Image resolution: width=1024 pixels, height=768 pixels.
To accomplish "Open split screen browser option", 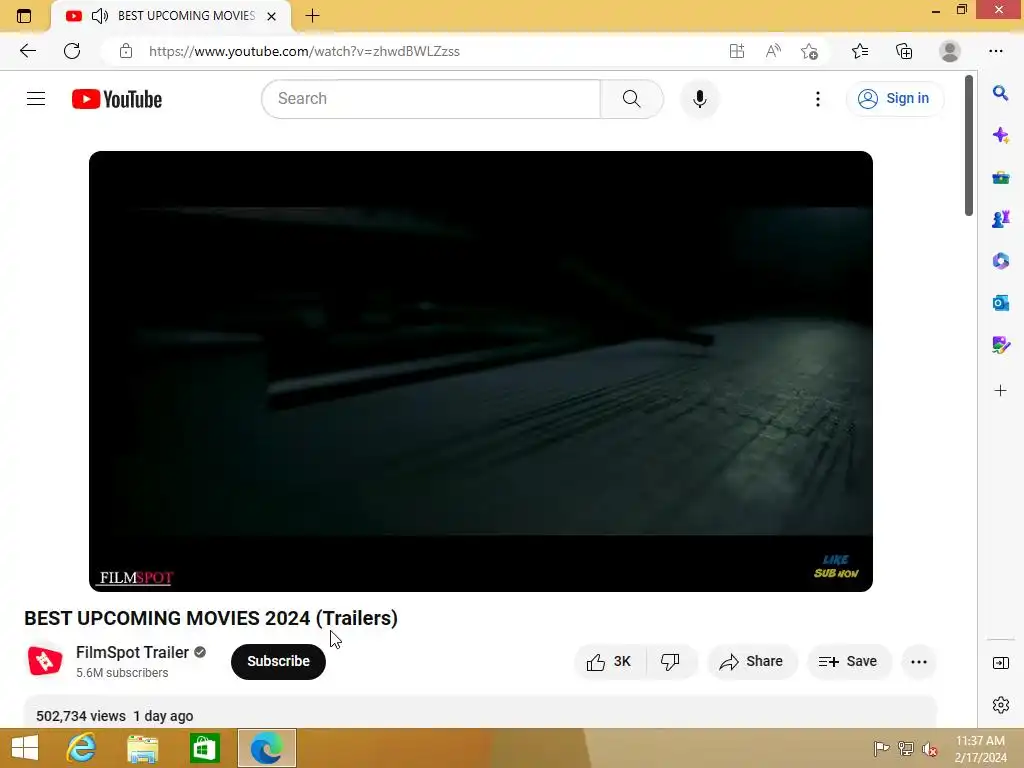I will click(737, 51).
